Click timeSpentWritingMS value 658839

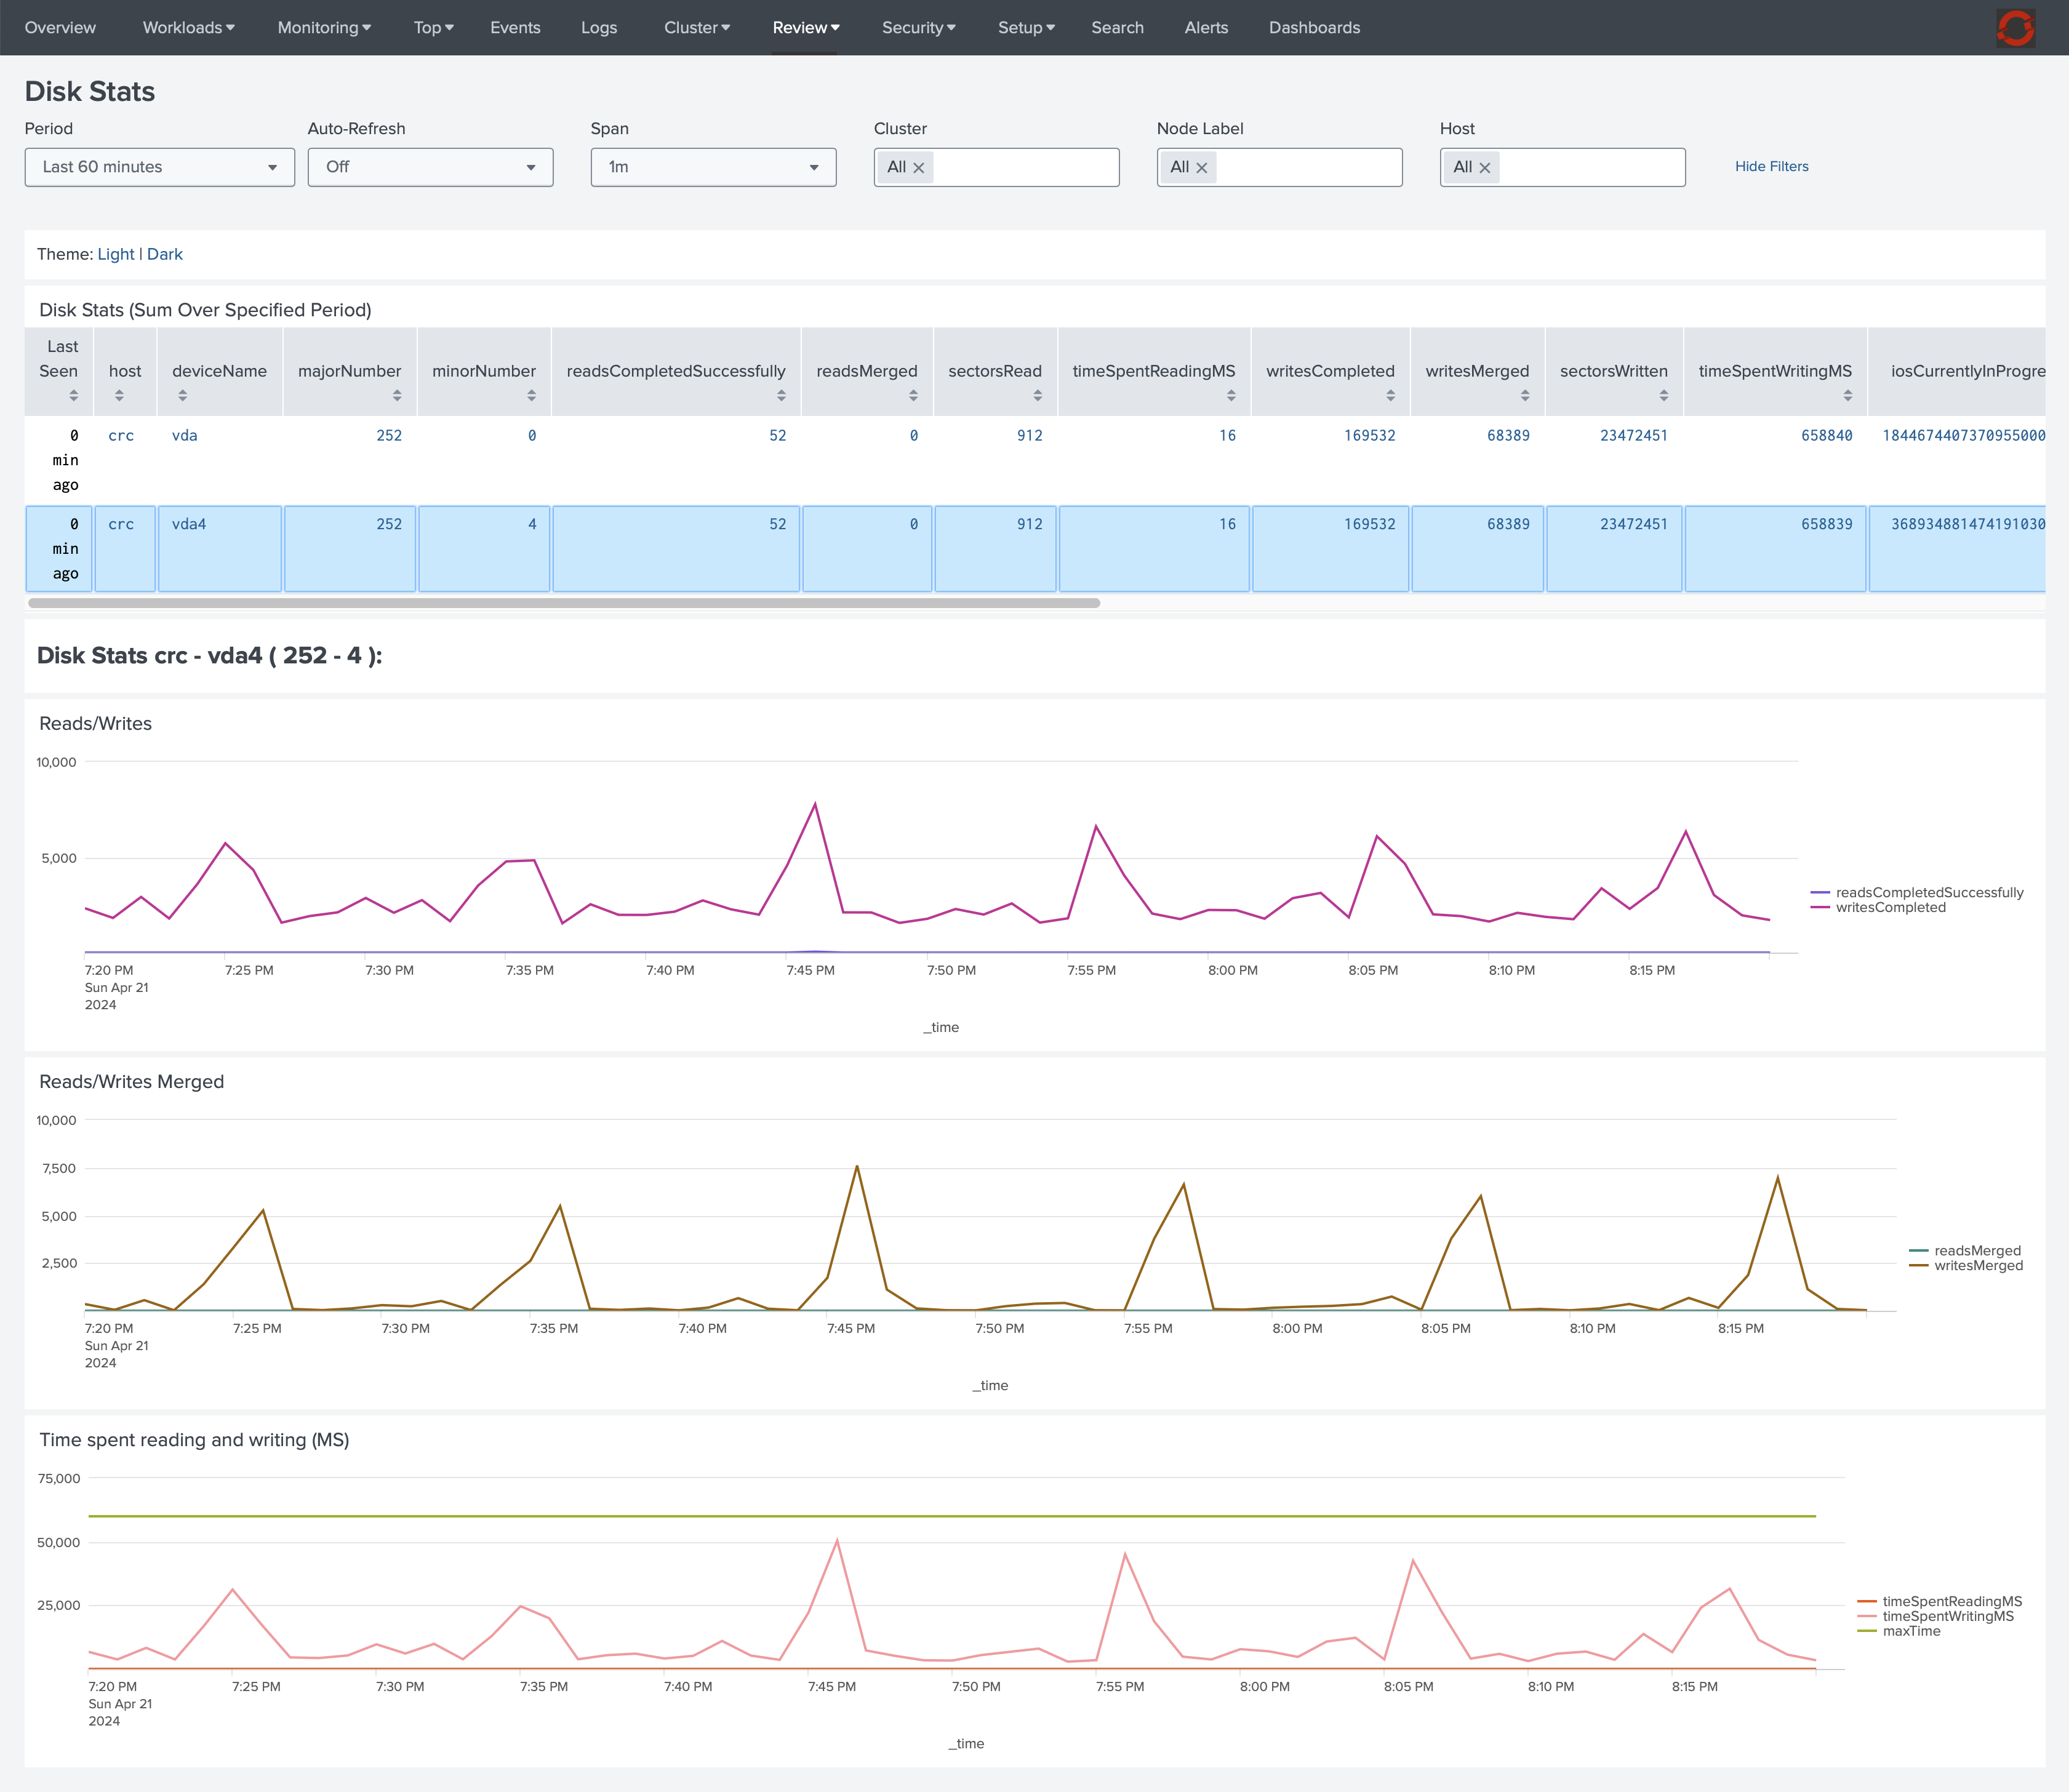[x=1826, y=524]
